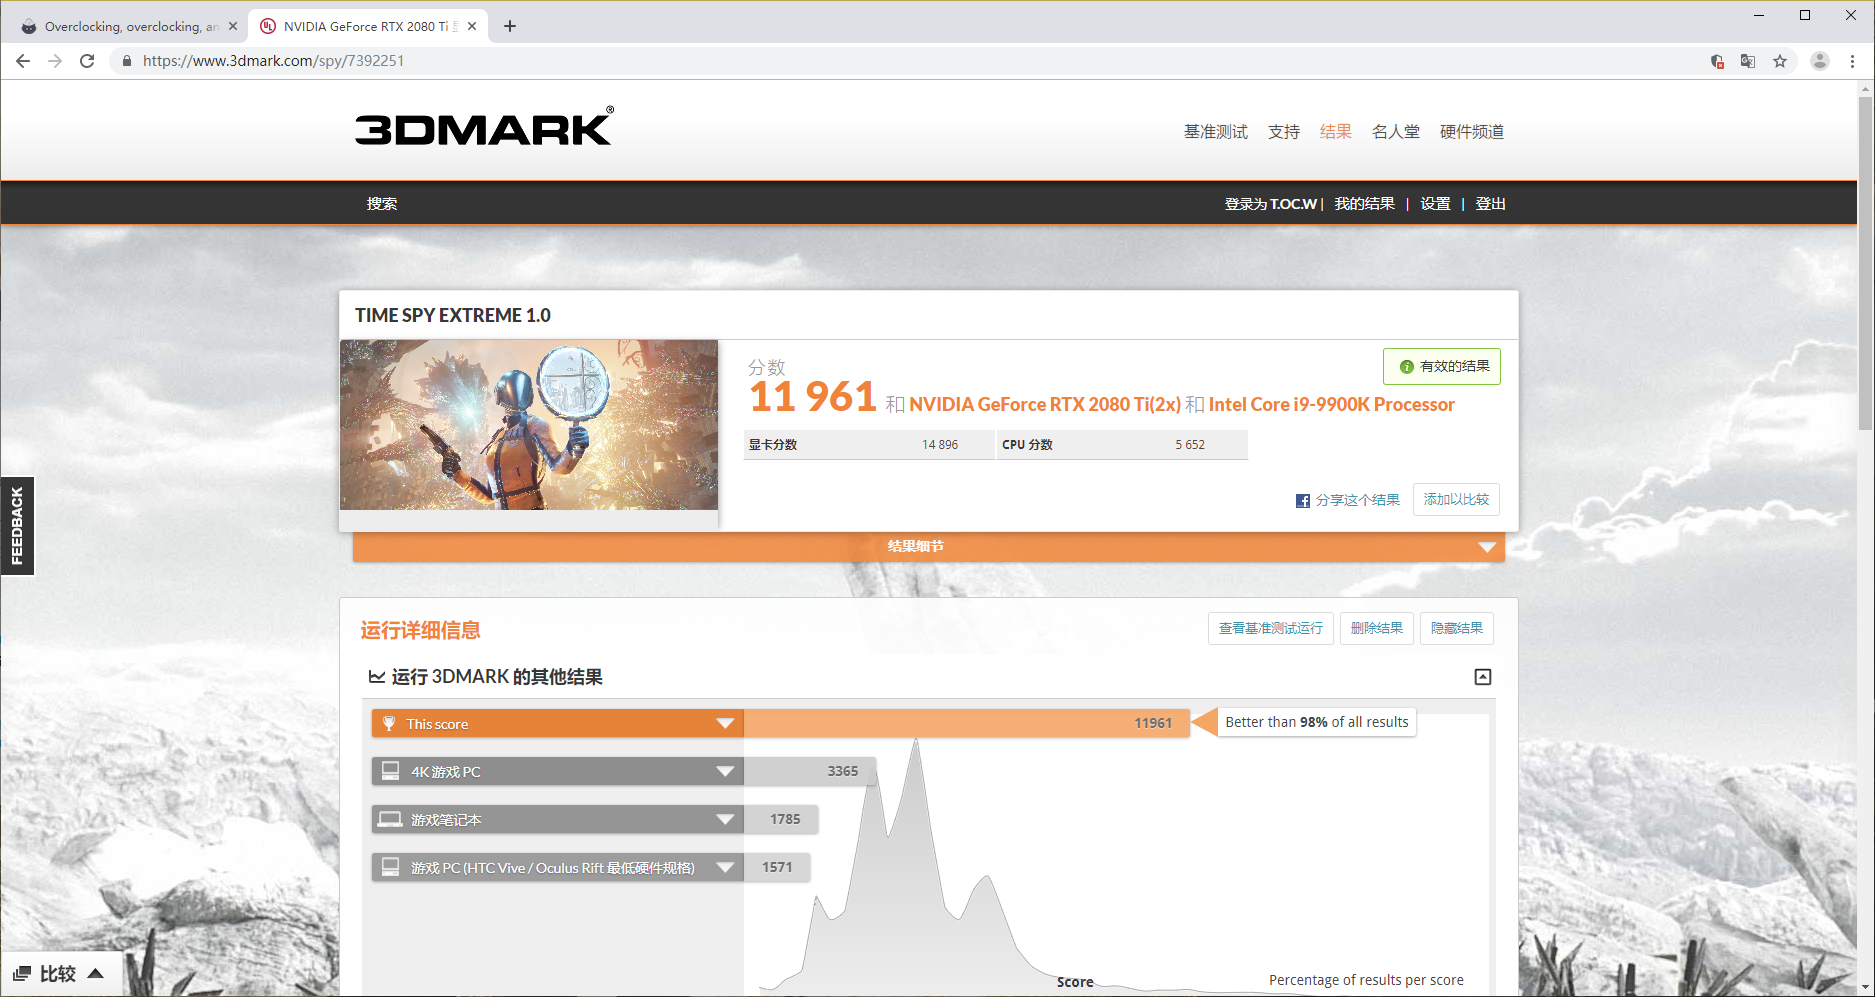The width and height of the screenshot is (1875, 997).
Task: Click the compare stack icon at bottom
Action: point(22,974)
